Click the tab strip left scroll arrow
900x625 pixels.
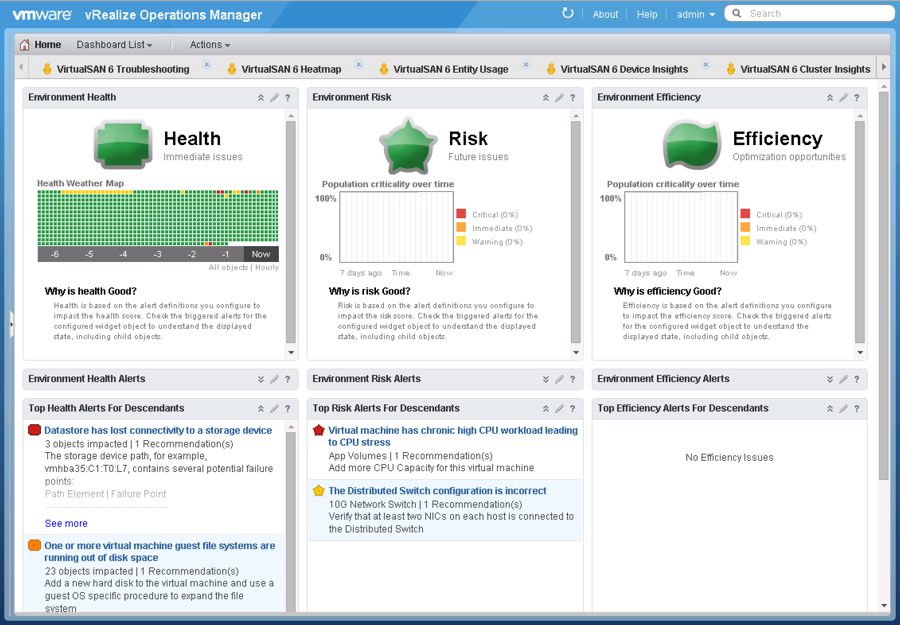click(21, 67)
